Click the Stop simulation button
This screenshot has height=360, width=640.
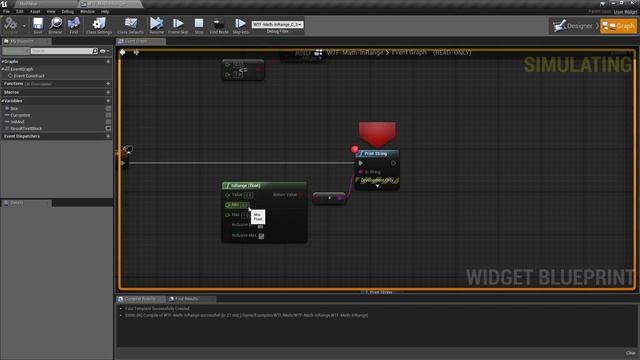click(x=199, y=25)
